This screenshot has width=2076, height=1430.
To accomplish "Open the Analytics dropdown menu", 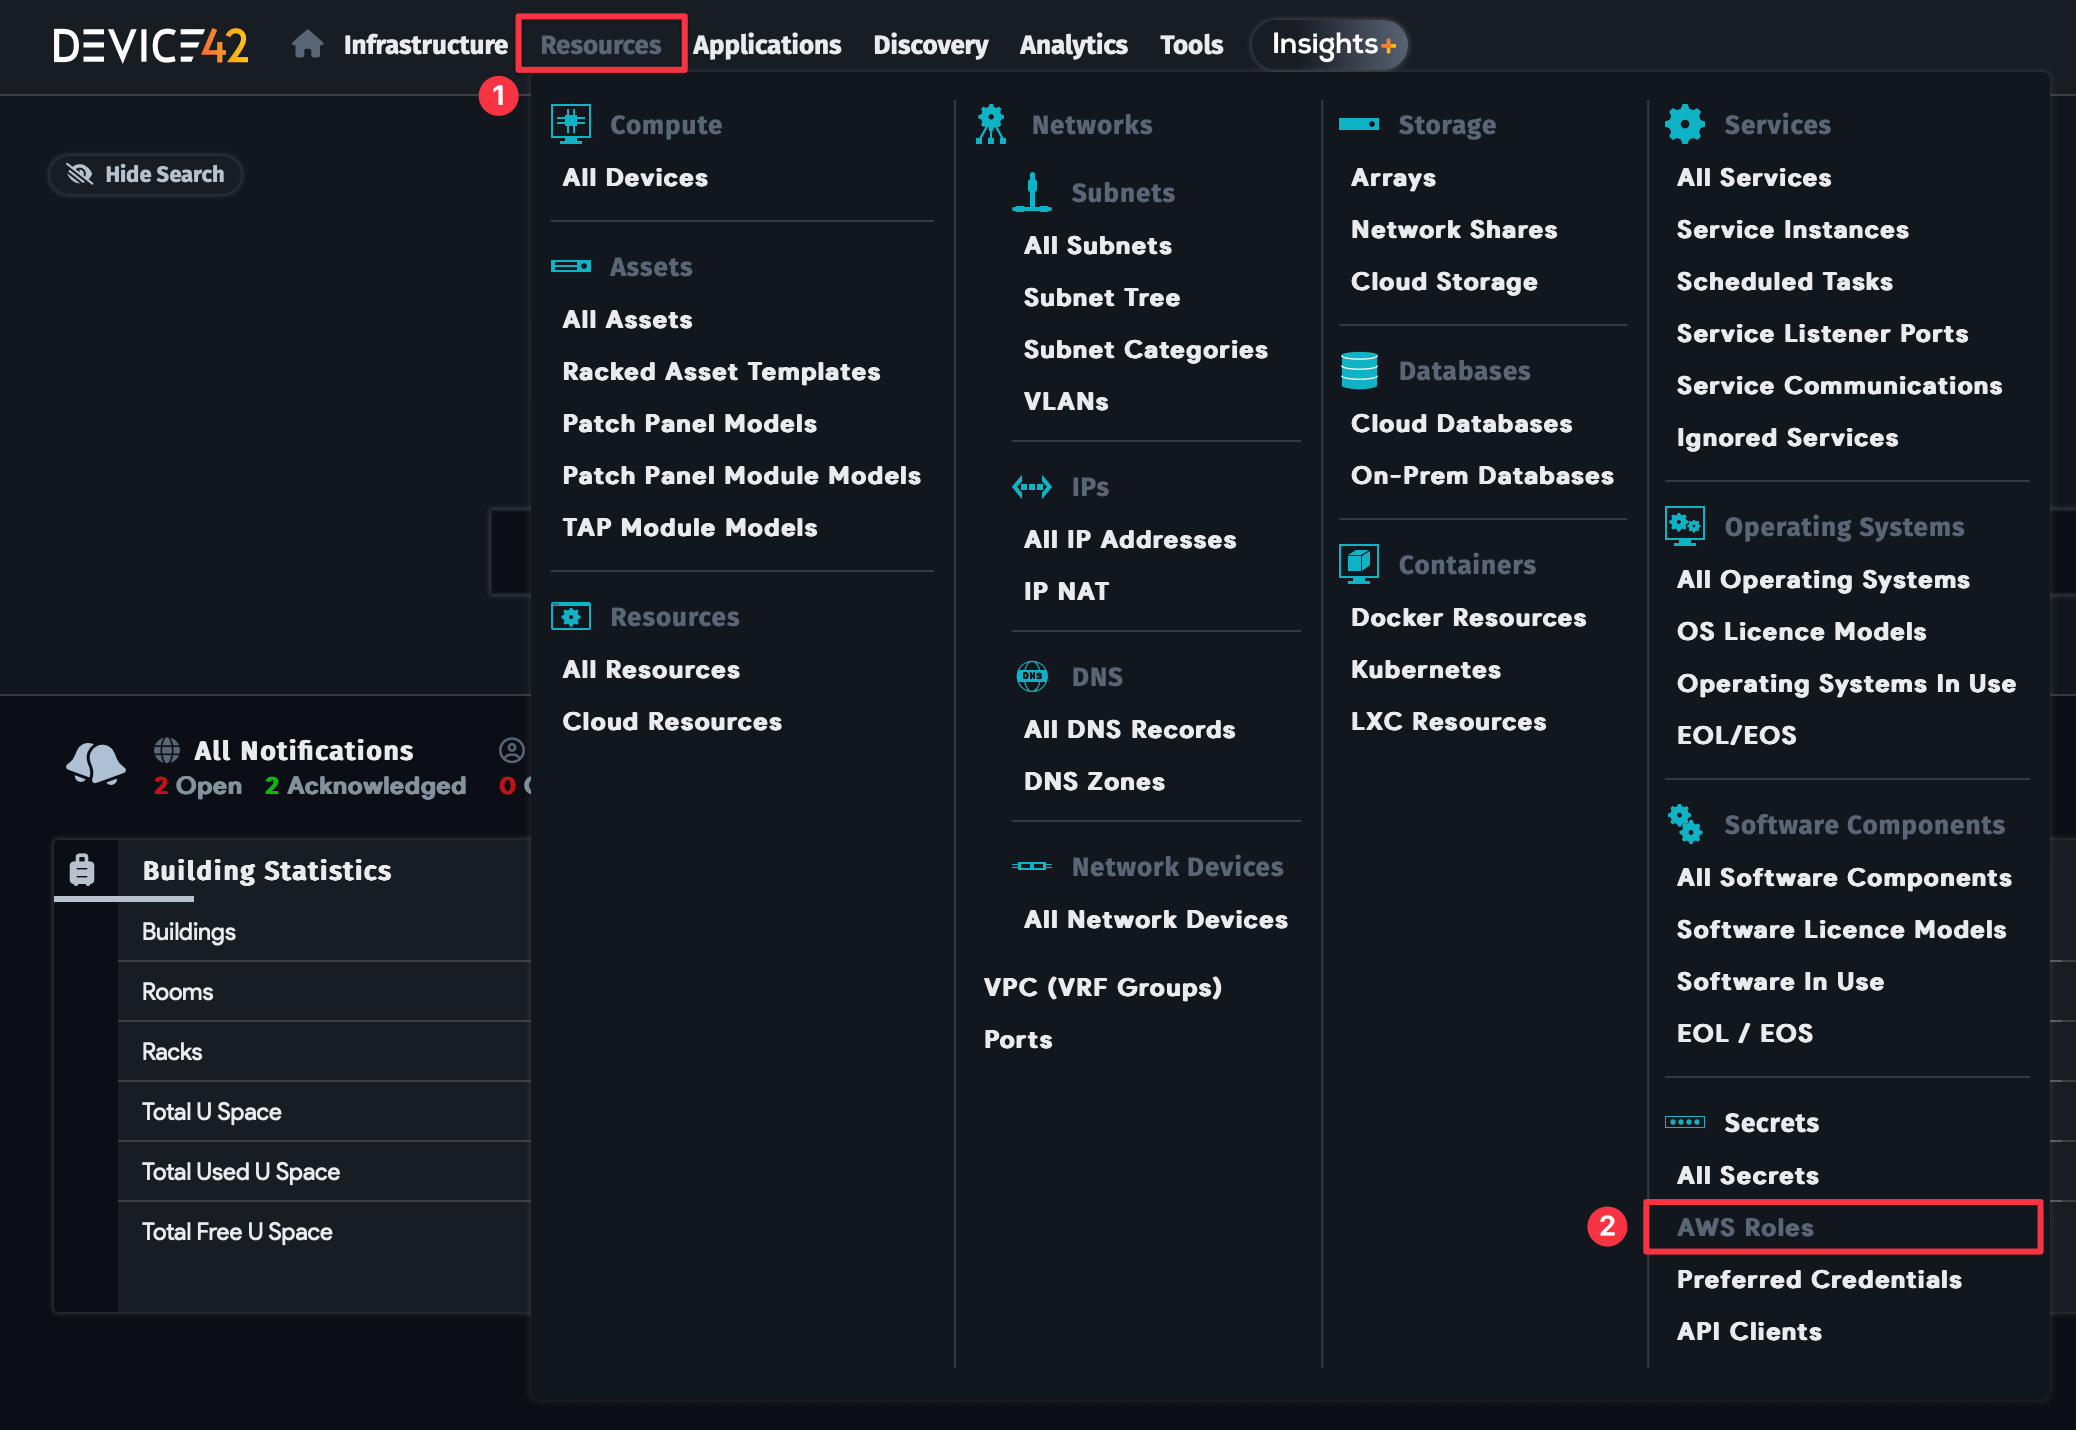I will point(1072,44).
